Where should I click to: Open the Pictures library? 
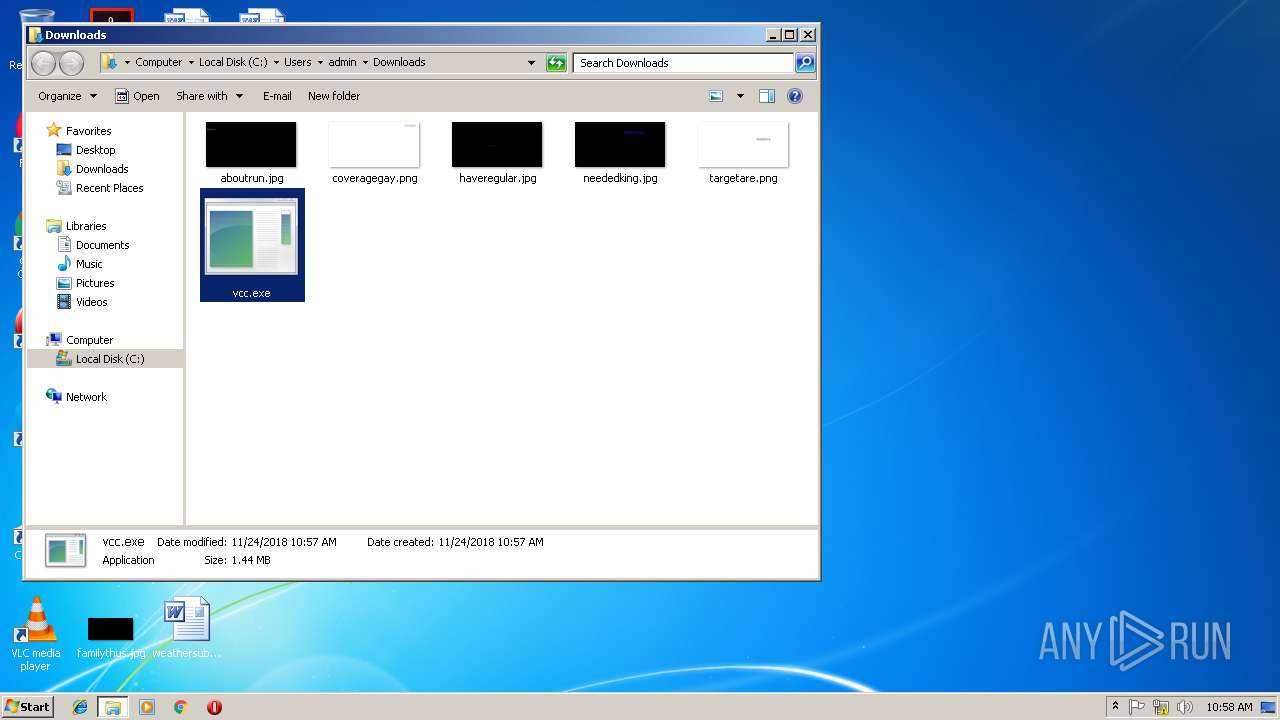click(x=94, y=283)
